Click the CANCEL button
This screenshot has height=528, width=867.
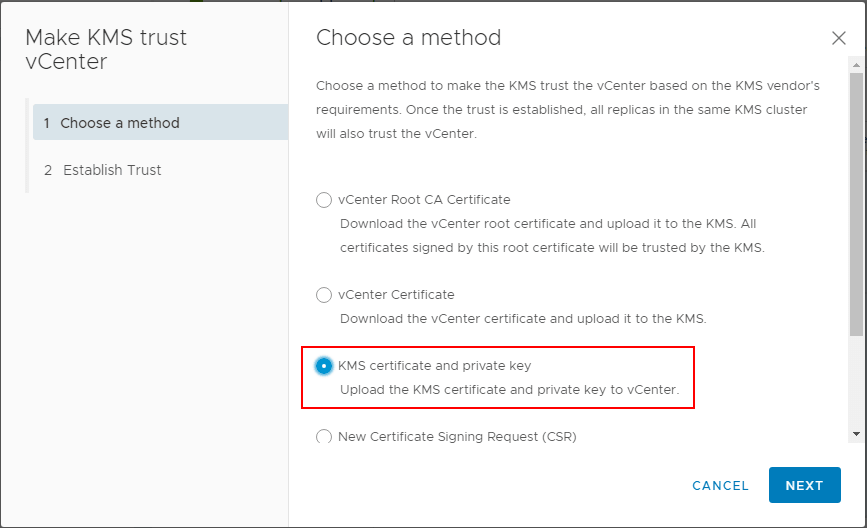[x=720, y=485]
